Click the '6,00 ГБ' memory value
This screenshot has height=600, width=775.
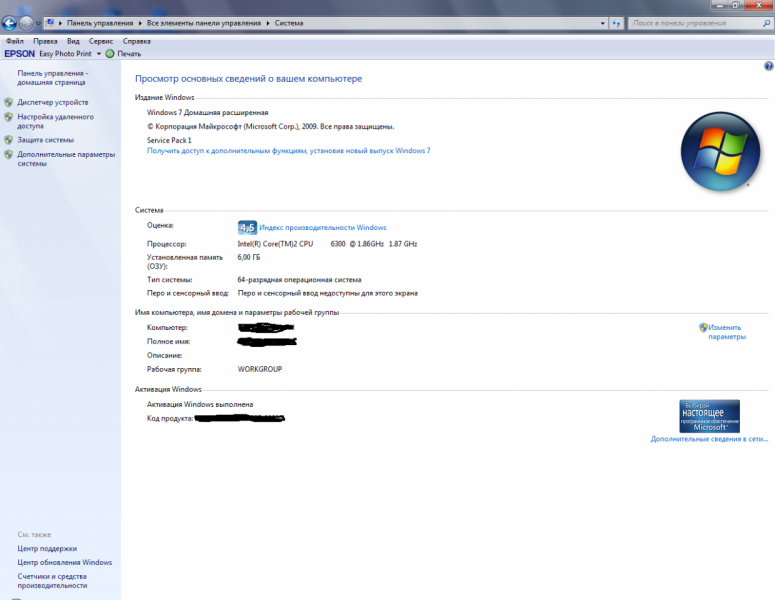pyautogui.click(x=249, y=257)
